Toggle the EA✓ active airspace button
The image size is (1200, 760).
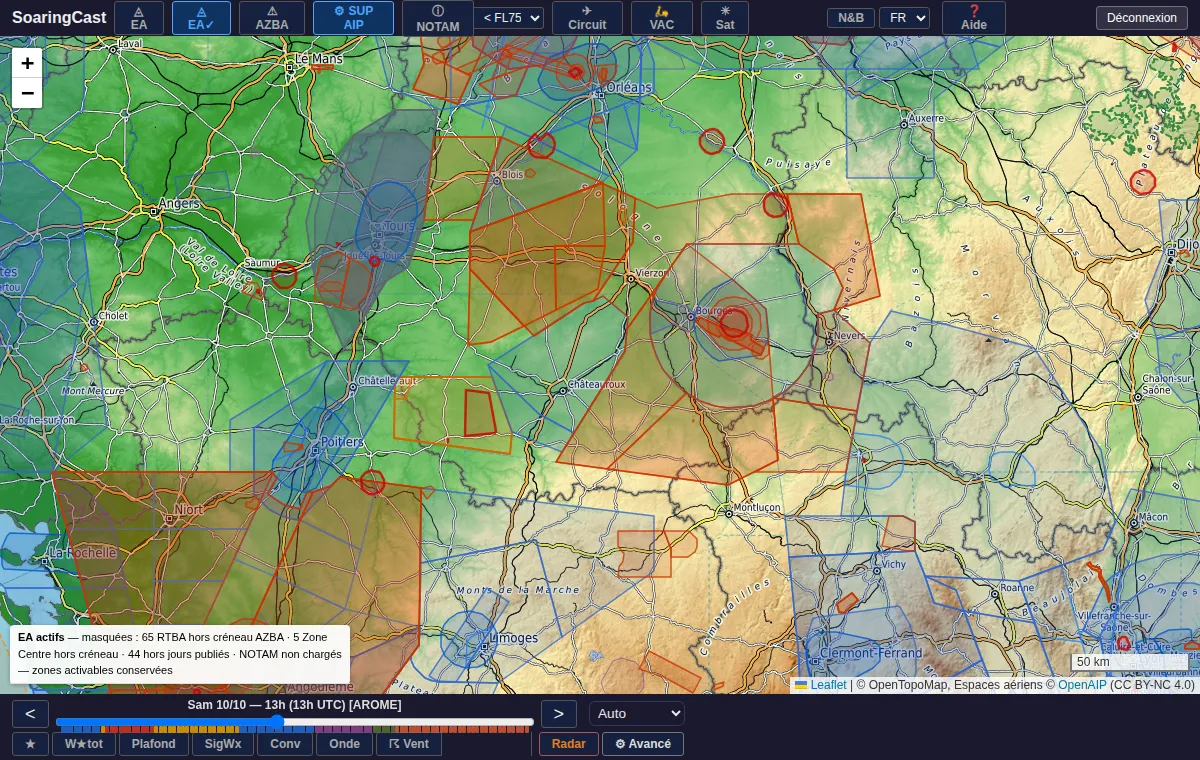point(201,18)
